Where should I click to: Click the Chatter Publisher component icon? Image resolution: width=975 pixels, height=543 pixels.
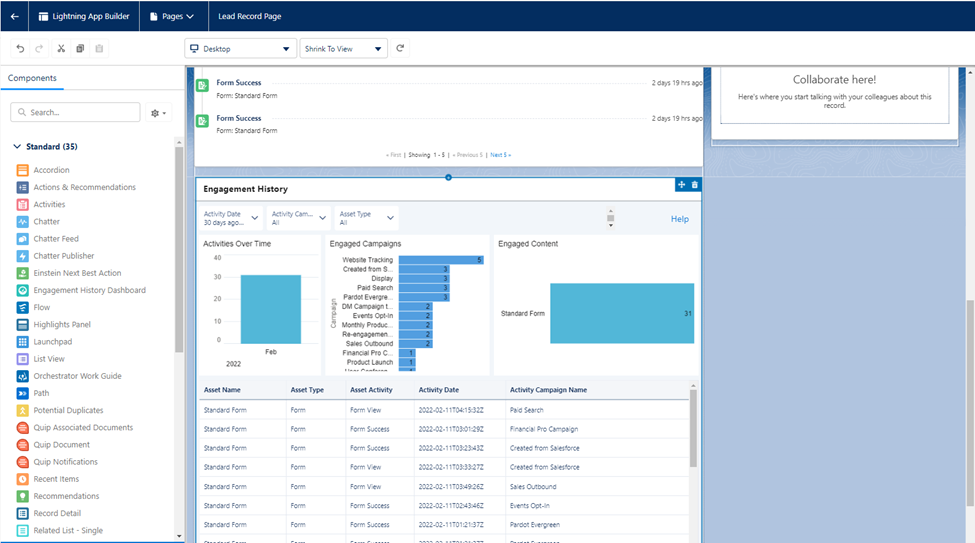point(22,256)
